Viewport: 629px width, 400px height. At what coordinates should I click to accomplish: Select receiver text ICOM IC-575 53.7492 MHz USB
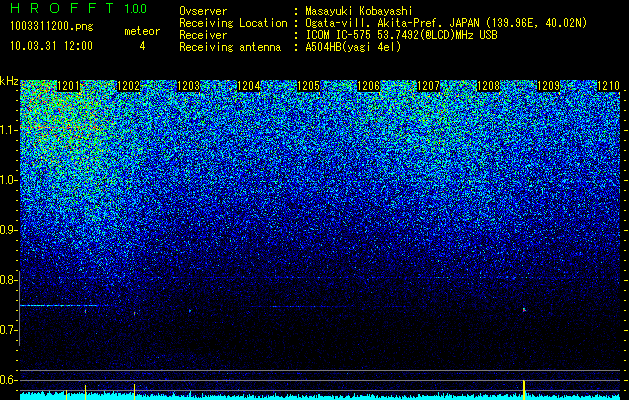[401, 35]
